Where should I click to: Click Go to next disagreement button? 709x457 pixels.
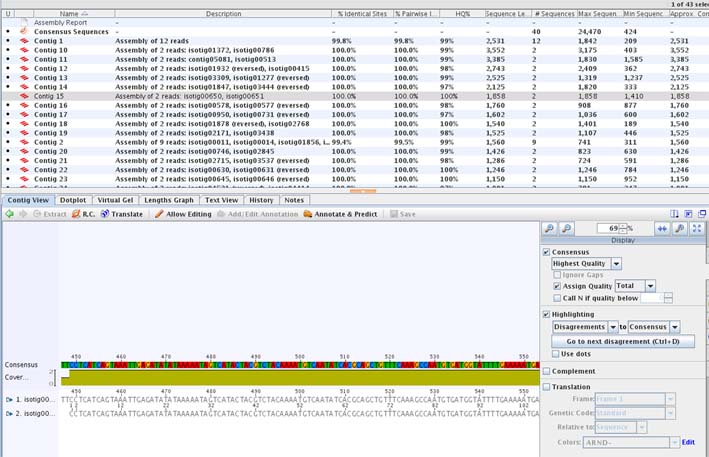[x=623, y=341]
